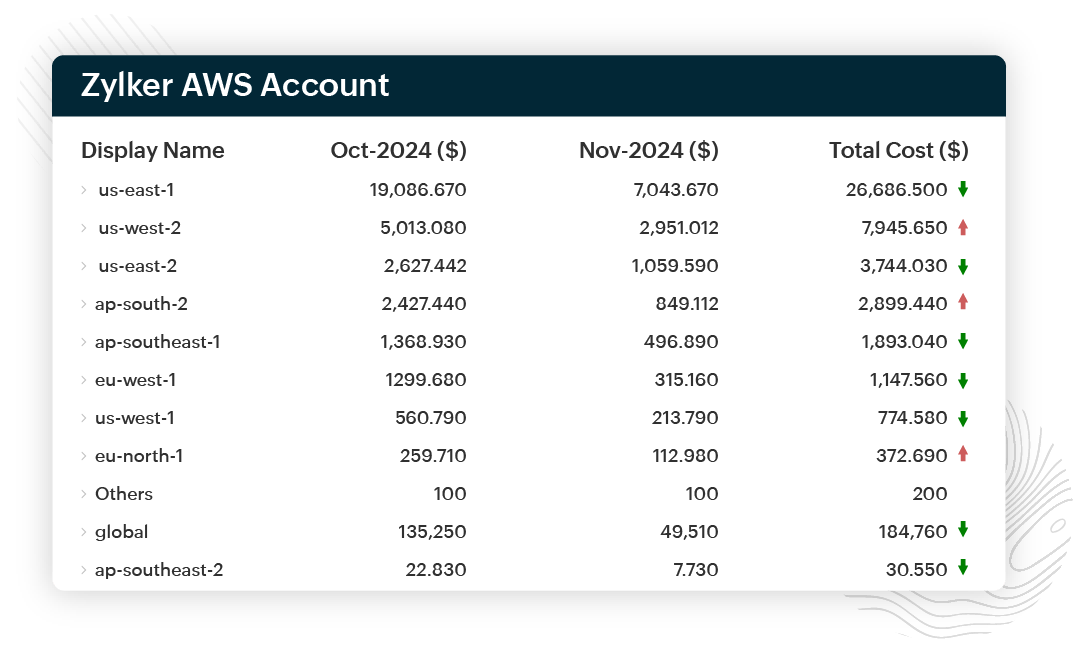Click the Oct-2024 ($) column header

point(398,150)
